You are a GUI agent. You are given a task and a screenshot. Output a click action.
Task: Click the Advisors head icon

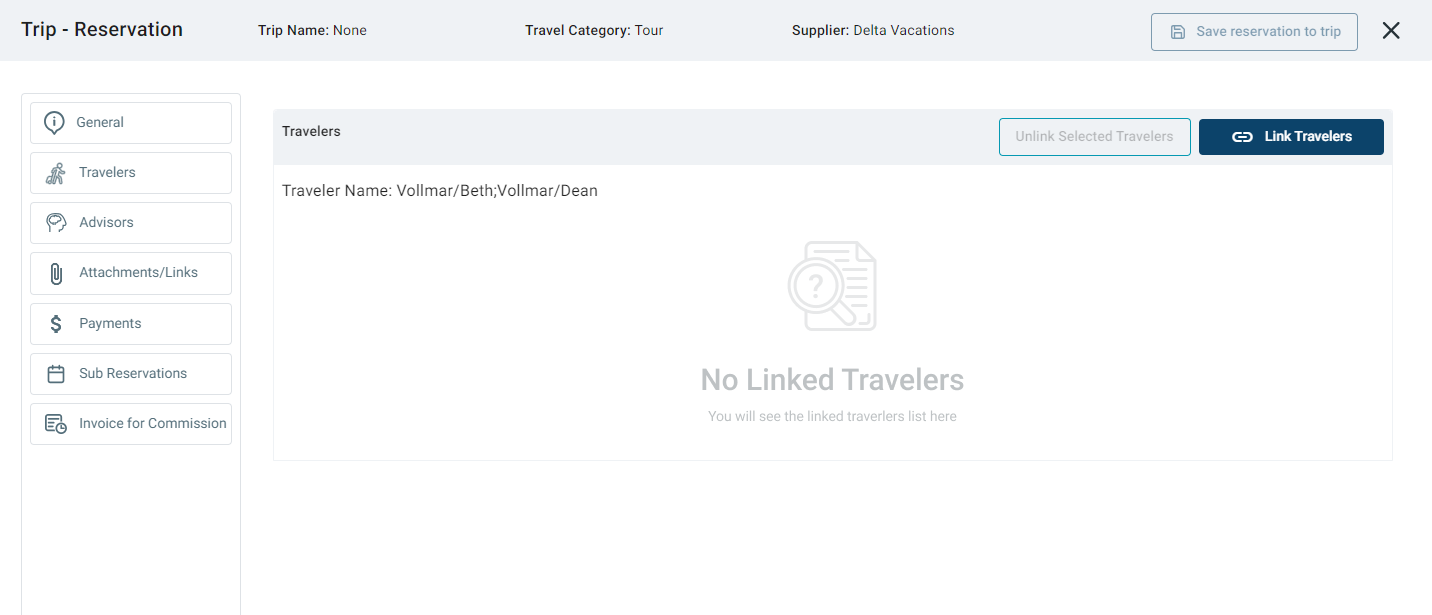pos(56,223)
